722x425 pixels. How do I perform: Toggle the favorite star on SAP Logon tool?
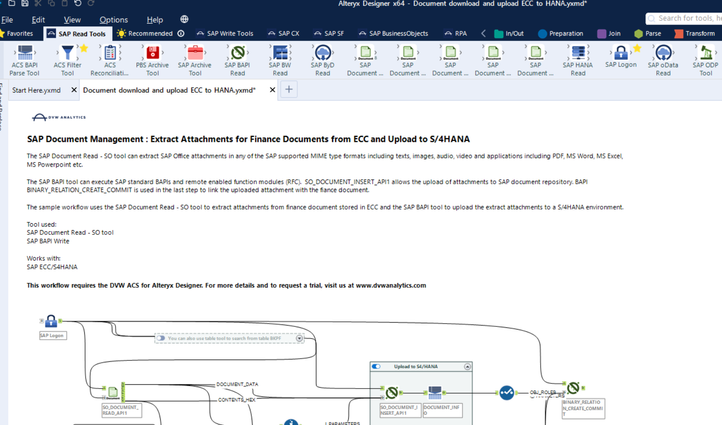(637, 48)
